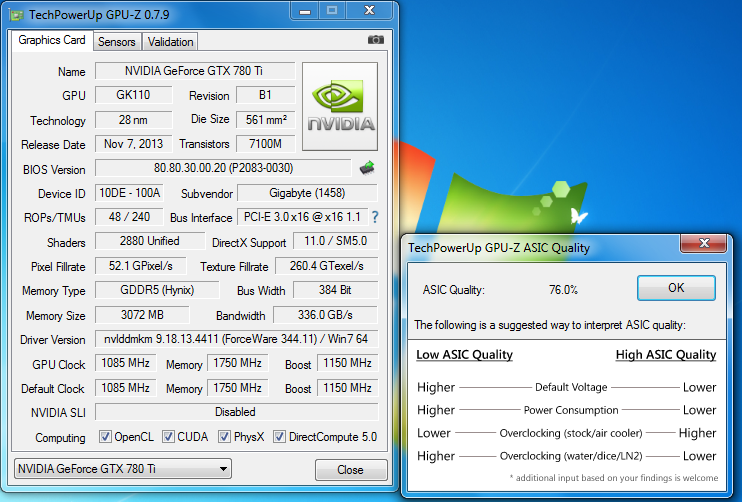The height and width of the screenshot is (502, 742).
Task: Click the Memory Size field 3072 MB
Action: [142, 315]
